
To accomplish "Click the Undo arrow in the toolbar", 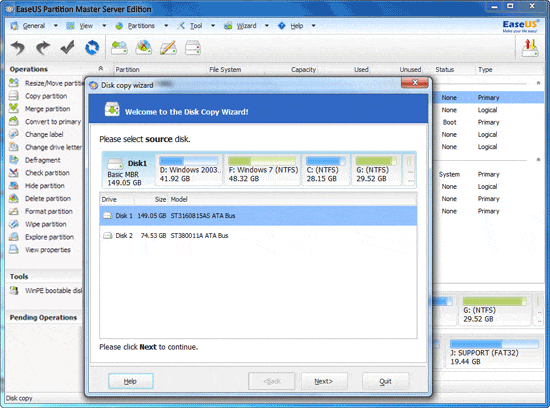I will (x=18, y=47).
